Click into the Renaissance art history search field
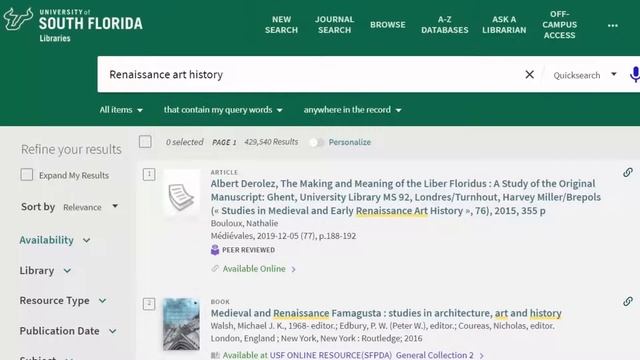Screen dimensions: 640x360 310,75
